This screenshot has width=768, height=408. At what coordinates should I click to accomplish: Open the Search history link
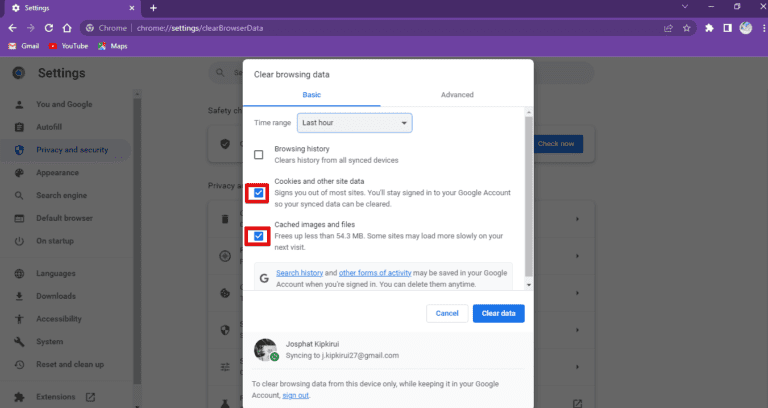(299, 273)
